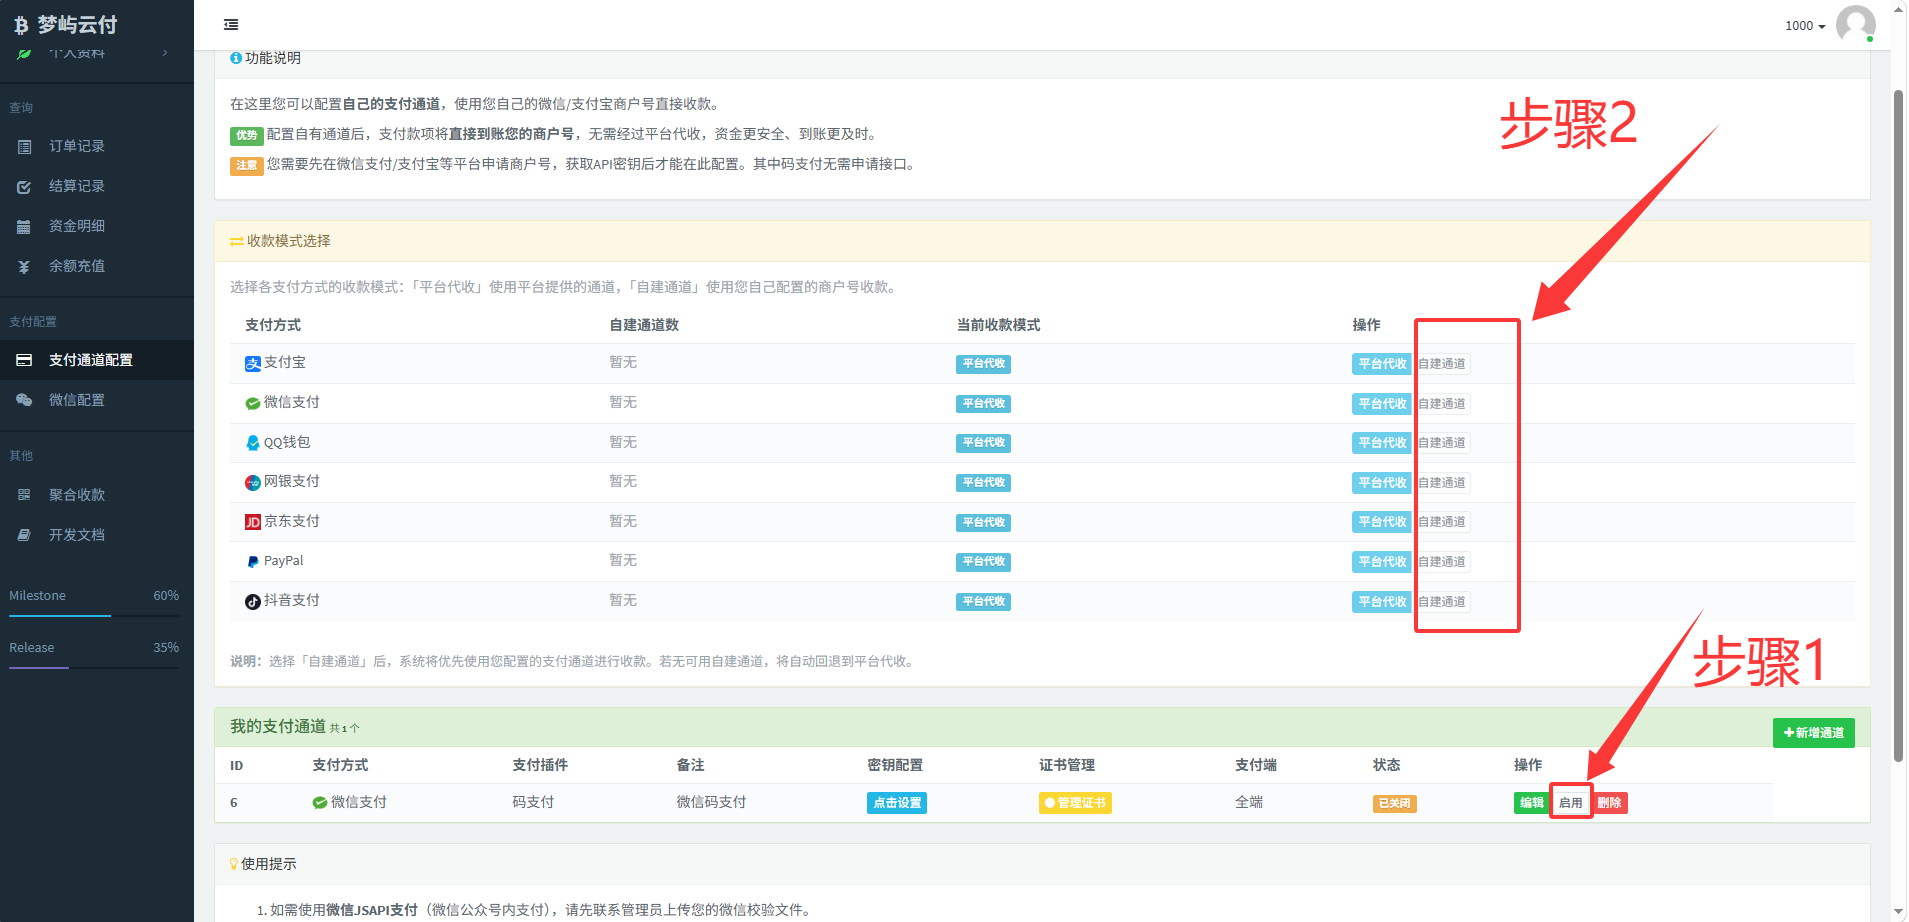The height and width of the screenshot is (922, 1909).
Task: Click the user avatar in header
Action: click(1855, 24)
